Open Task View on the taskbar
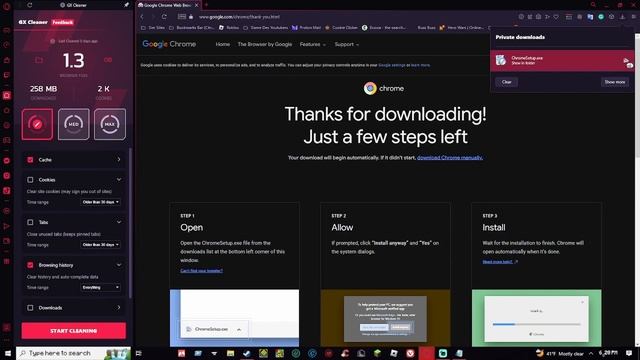The height and width of the screenshot is (360, 640). (x=138, y=353)
